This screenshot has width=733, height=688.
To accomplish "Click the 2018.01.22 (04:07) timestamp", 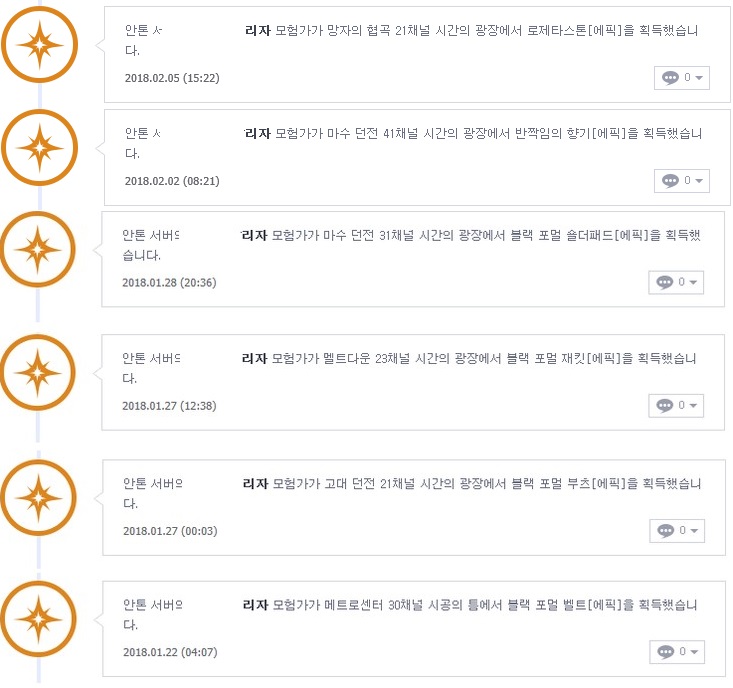I will [170, 652].
